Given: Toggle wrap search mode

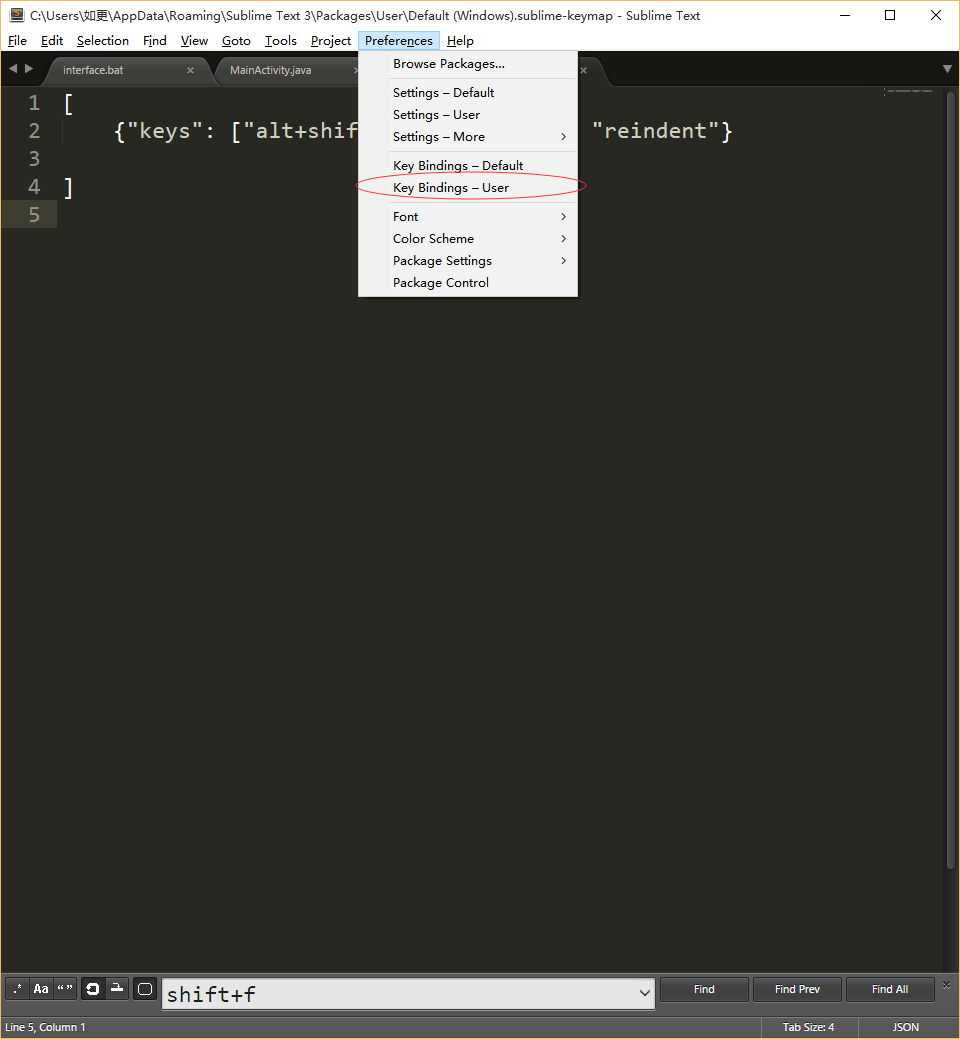Looking at the screenshot, I should click(x=92, y=988).
